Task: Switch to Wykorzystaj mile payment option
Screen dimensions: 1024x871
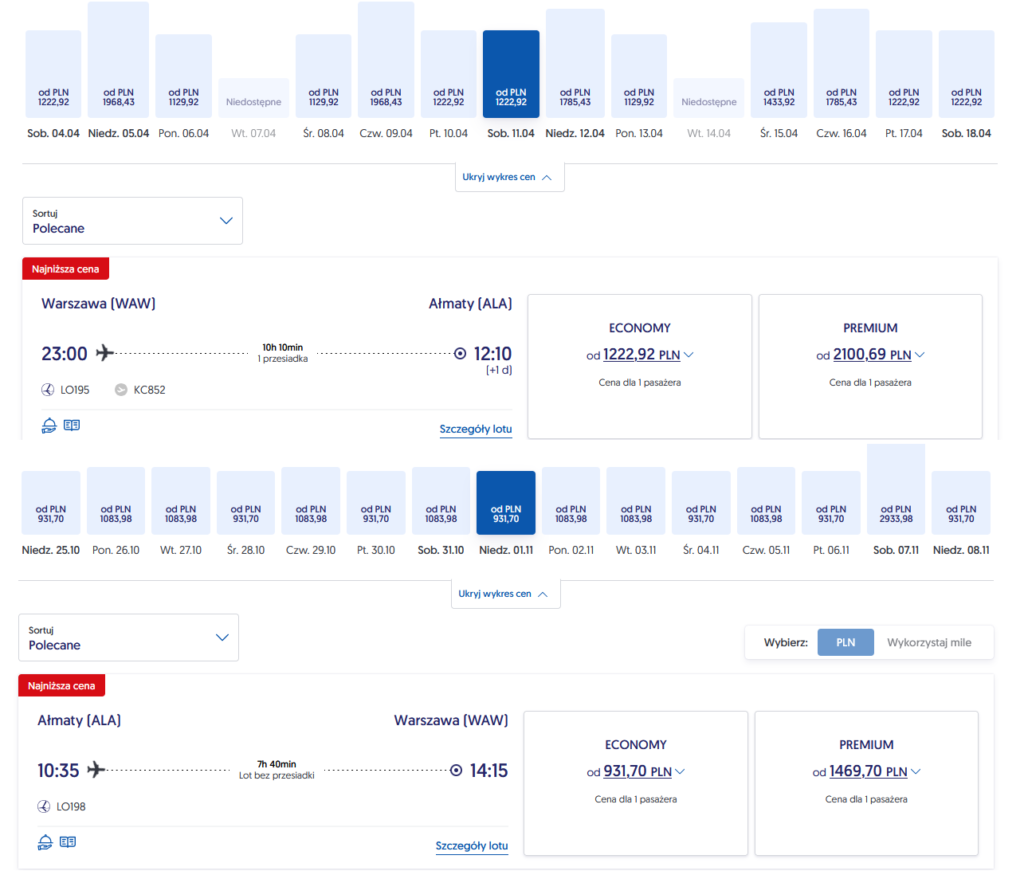Action: pyautogui.click(x=929, y=642)
